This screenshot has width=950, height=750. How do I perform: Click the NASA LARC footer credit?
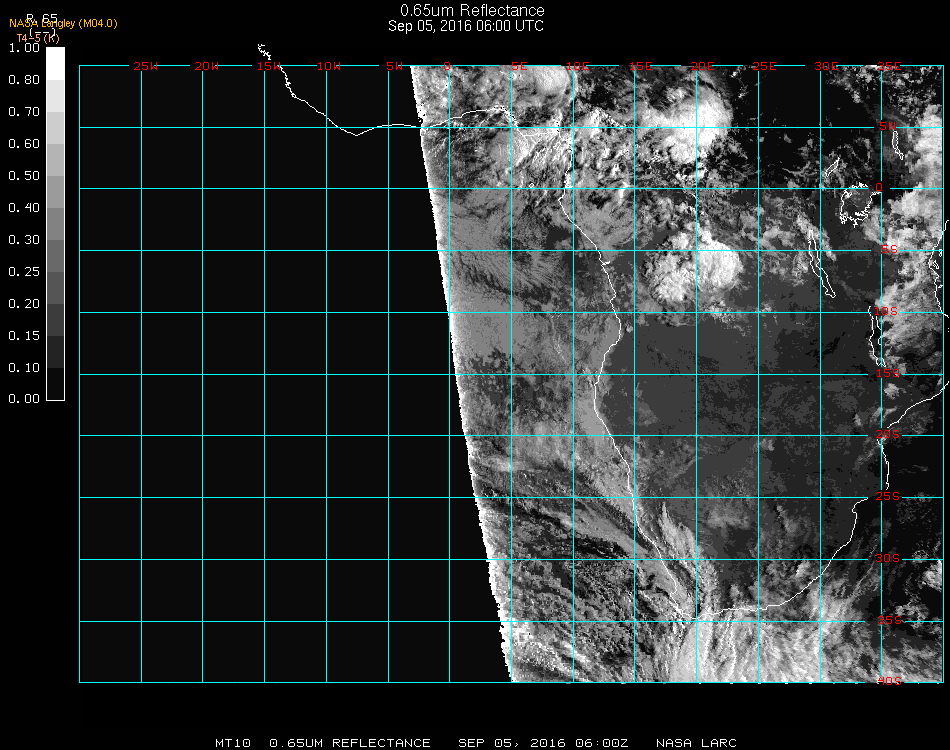click(695, 743)
